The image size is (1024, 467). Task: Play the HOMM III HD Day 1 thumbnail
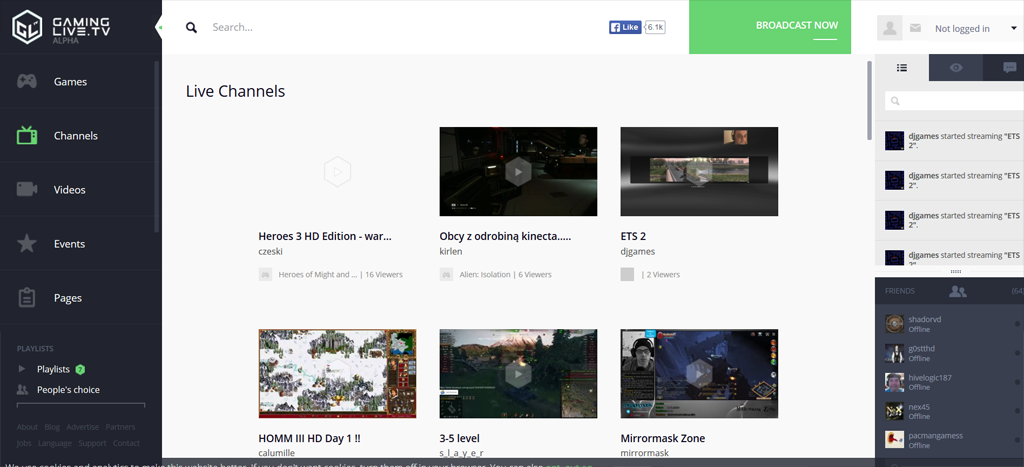[338, 374]
